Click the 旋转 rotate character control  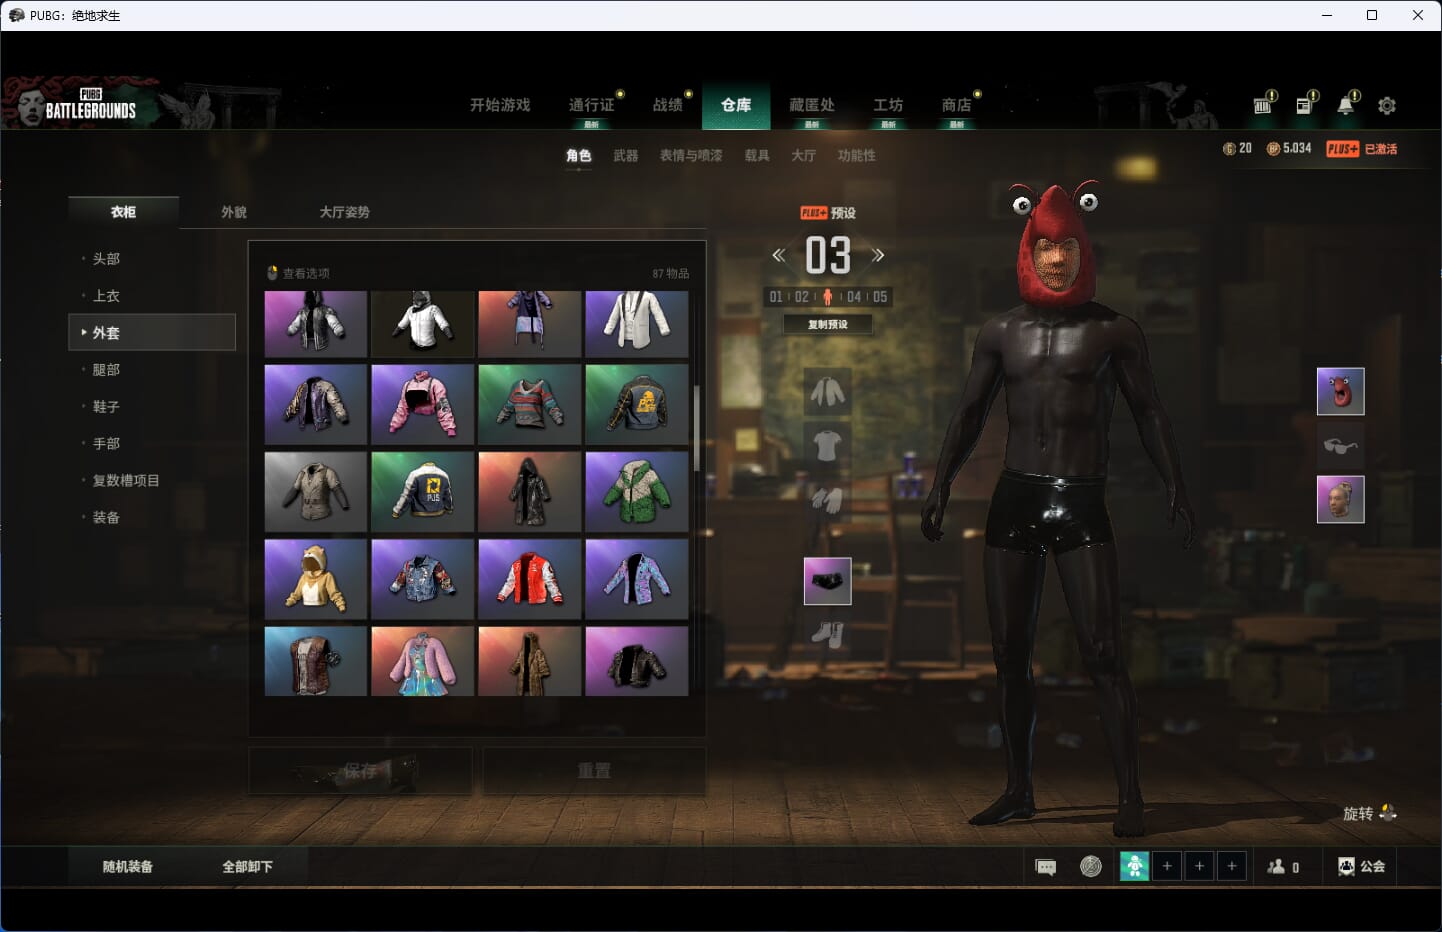point(1369,813)
